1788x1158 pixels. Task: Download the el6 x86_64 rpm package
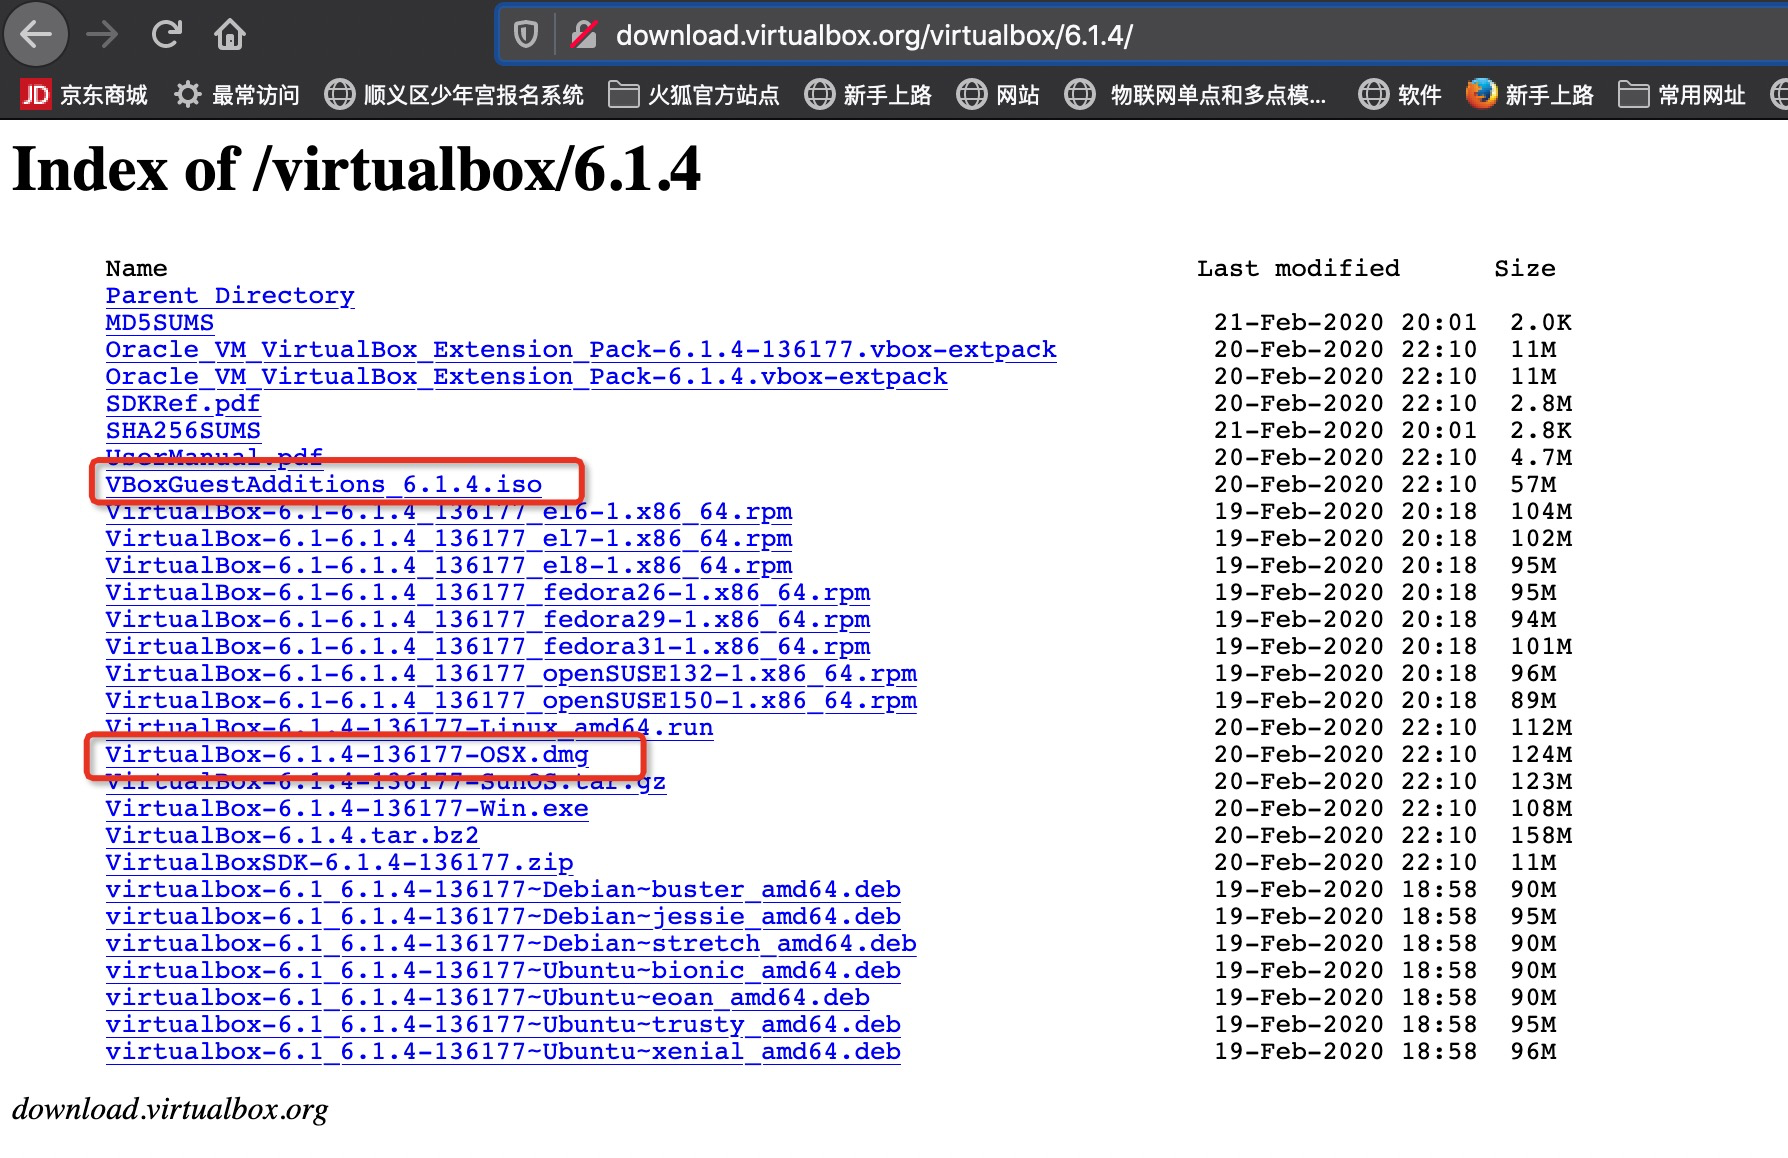(x=449, y=512)
